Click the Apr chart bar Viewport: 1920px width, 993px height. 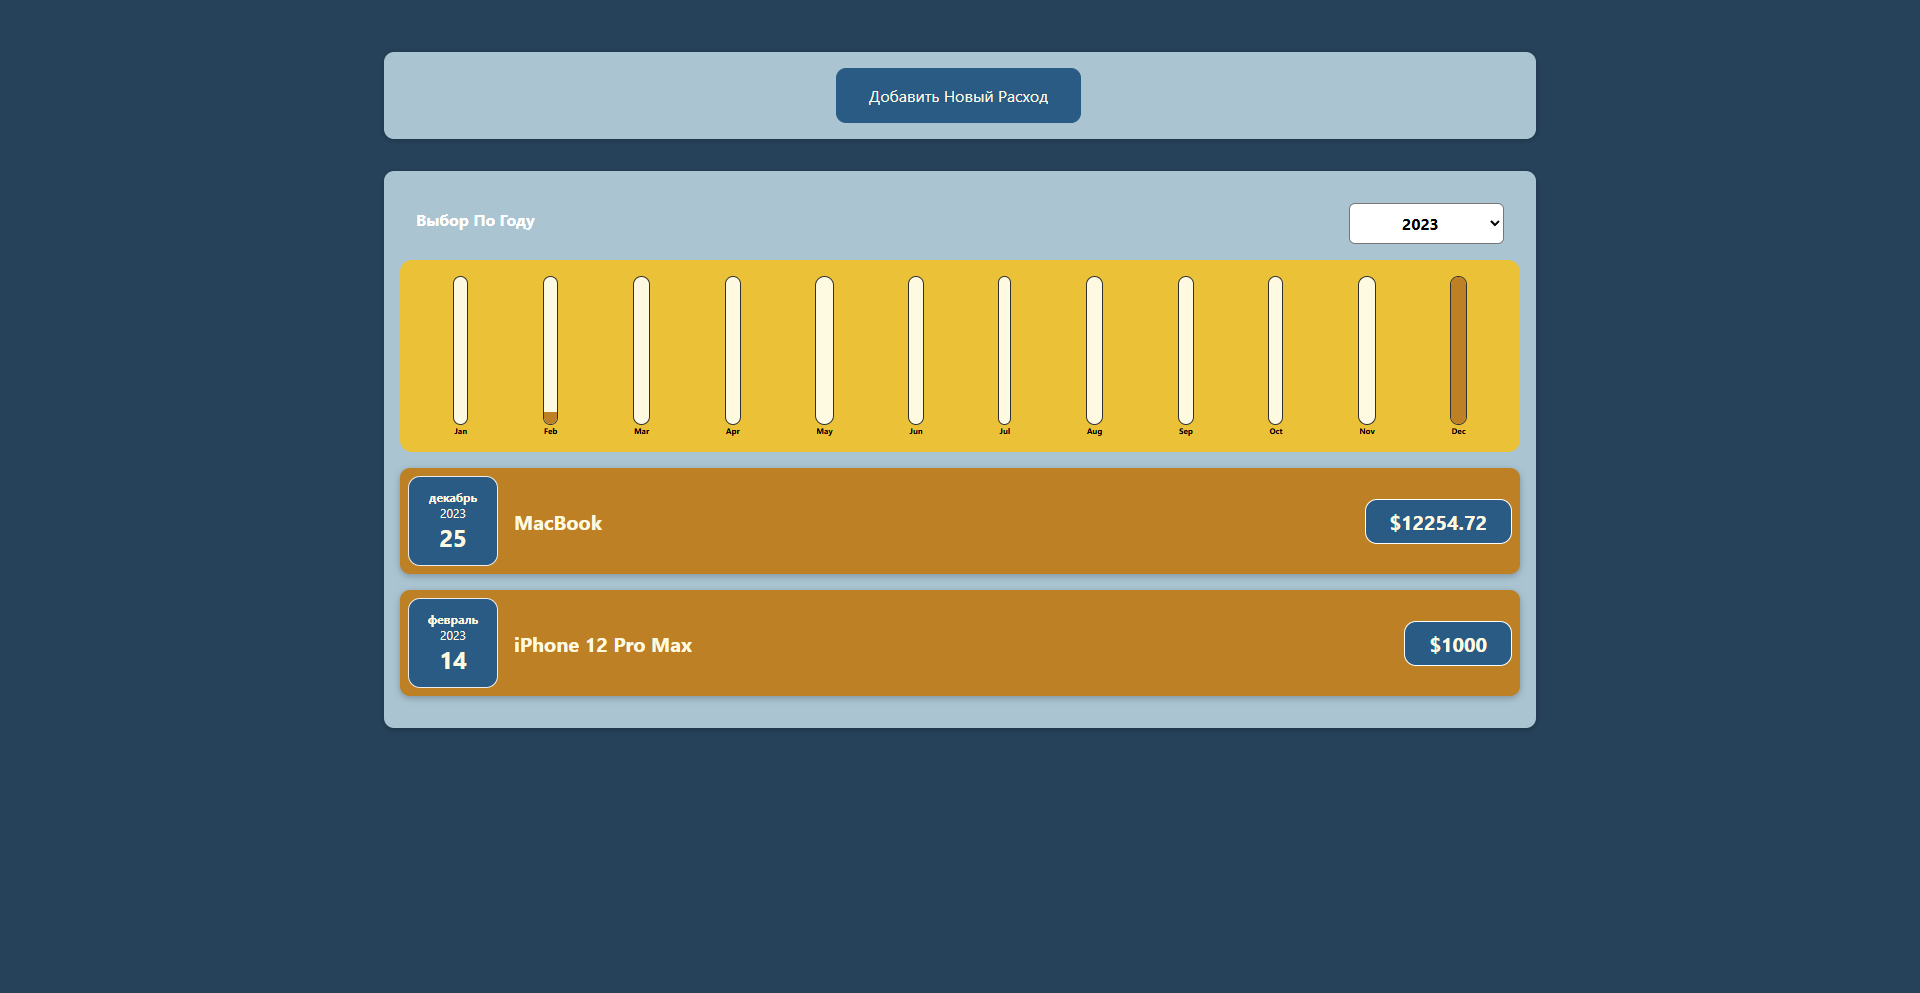pos(733,350)
